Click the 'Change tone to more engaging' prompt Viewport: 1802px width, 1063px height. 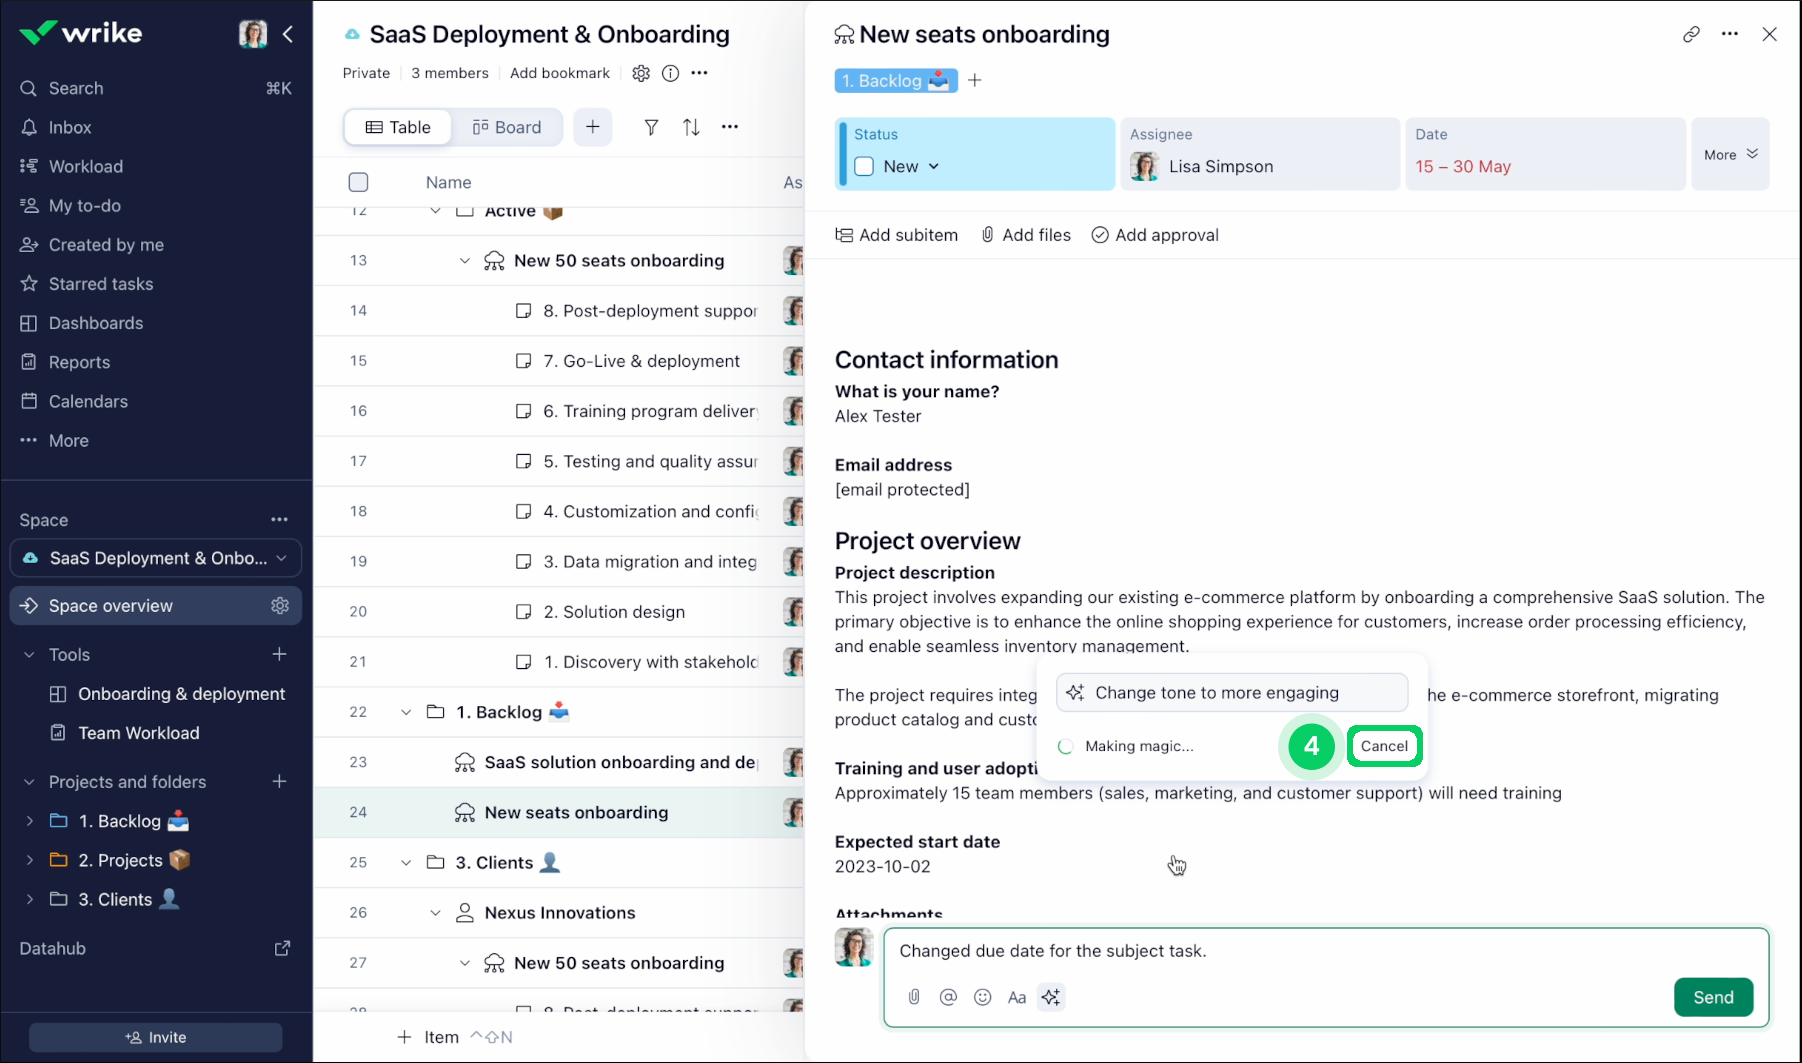click(x=1232, y=693)
